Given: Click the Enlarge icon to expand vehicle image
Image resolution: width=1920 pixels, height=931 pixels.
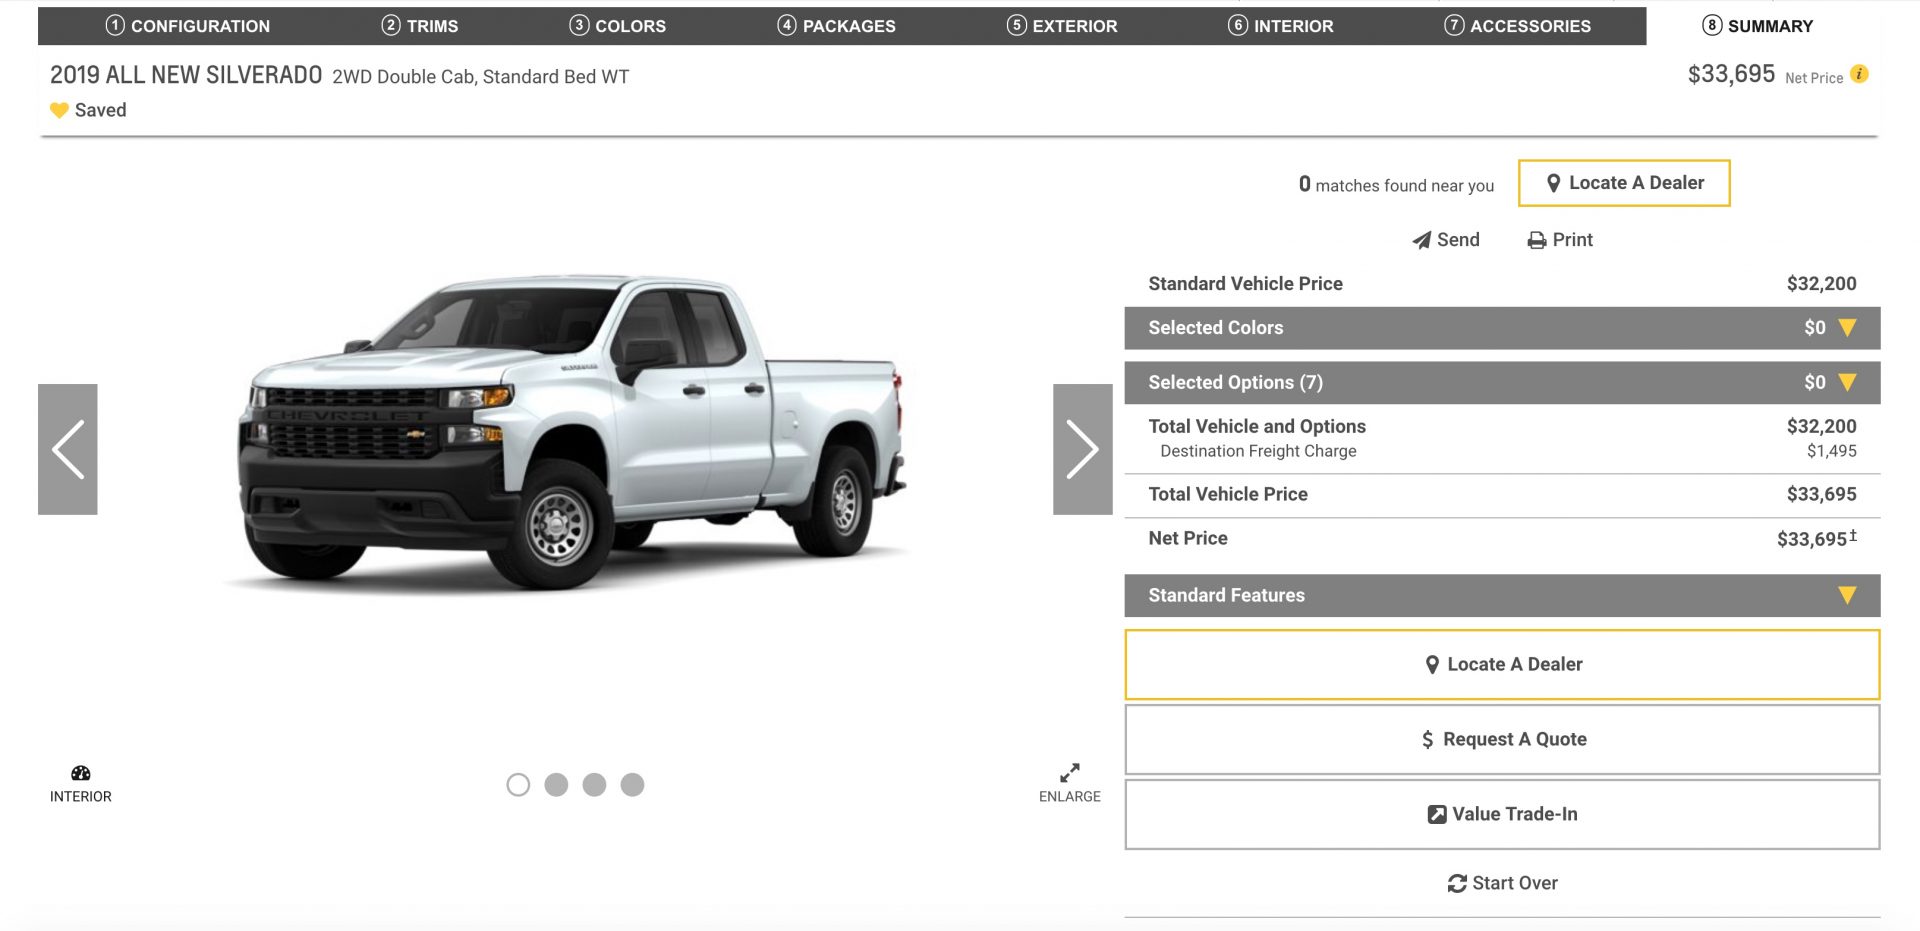Looking at the screenshot, I should pos(1069,773).
